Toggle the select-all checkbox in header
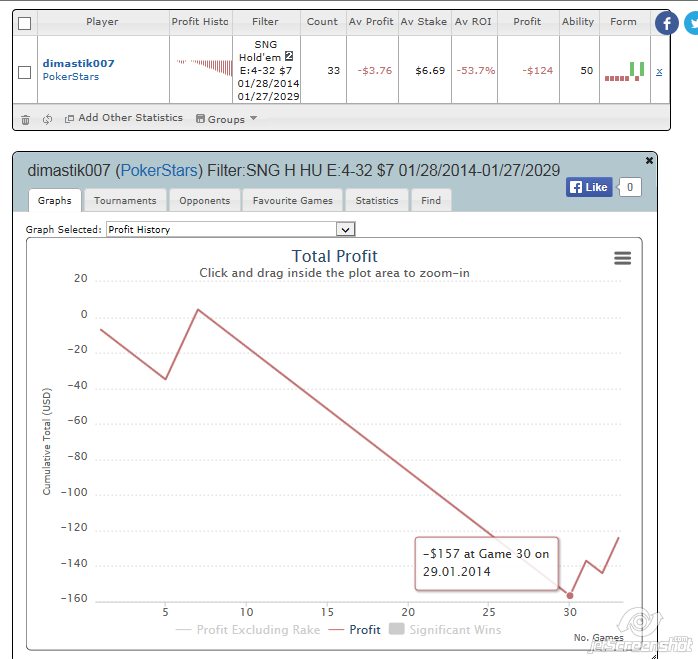The image size is (698, 659). 24,23
